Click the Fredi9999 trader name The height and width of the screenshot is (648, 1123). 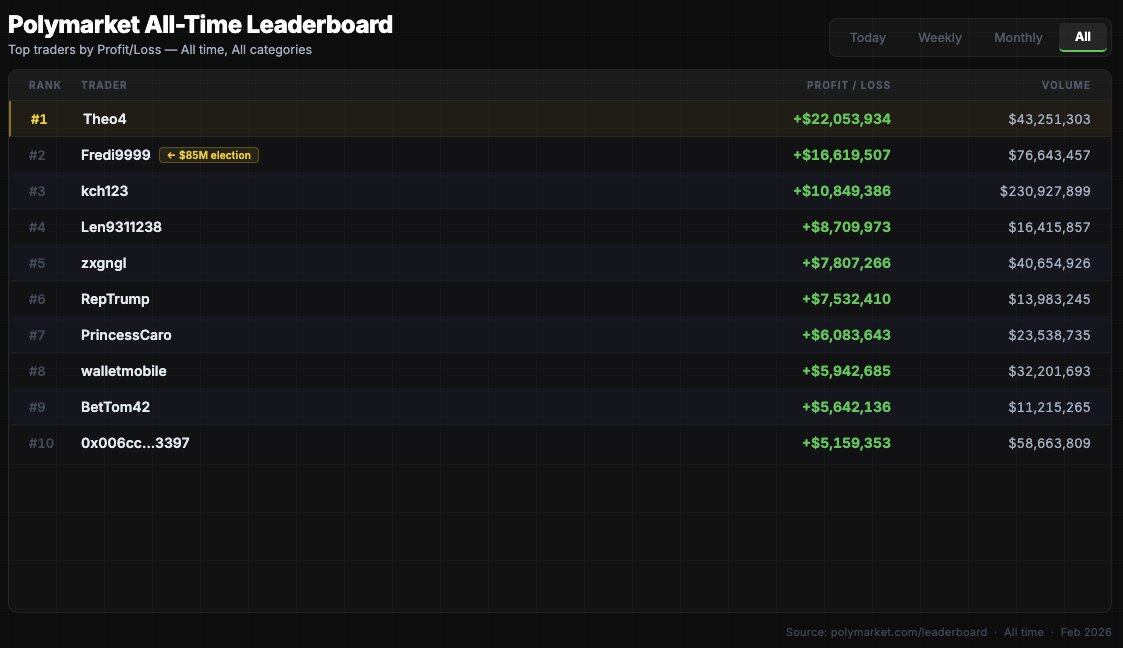115,155
